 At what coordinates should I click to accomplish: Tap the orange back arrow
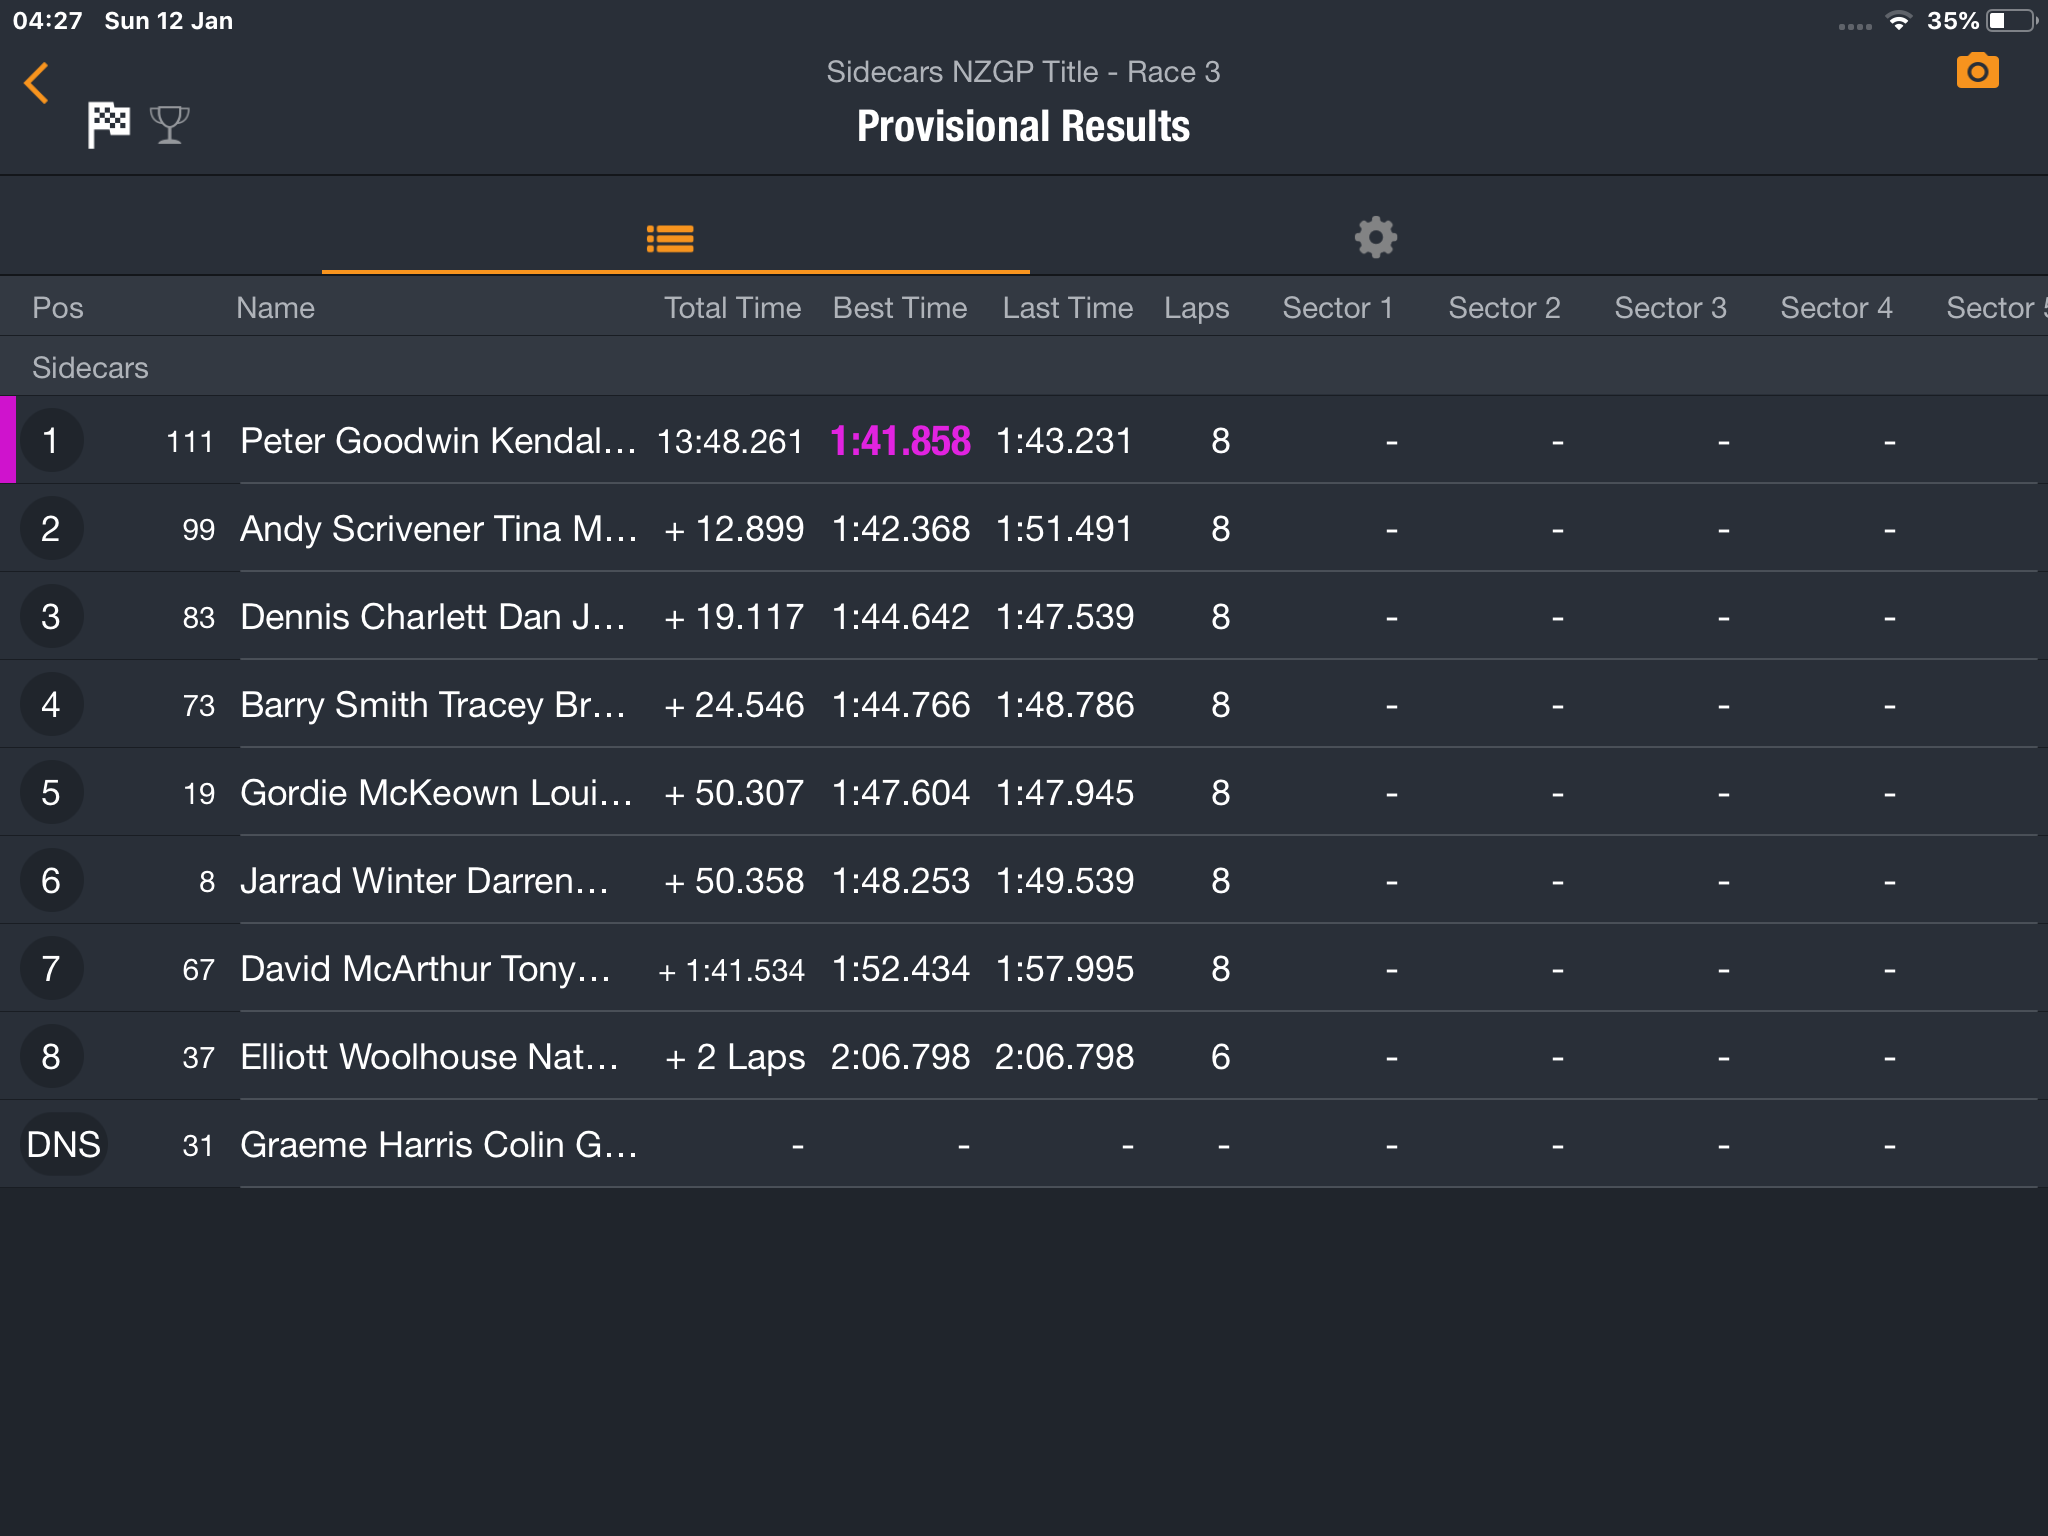(36, 83)
